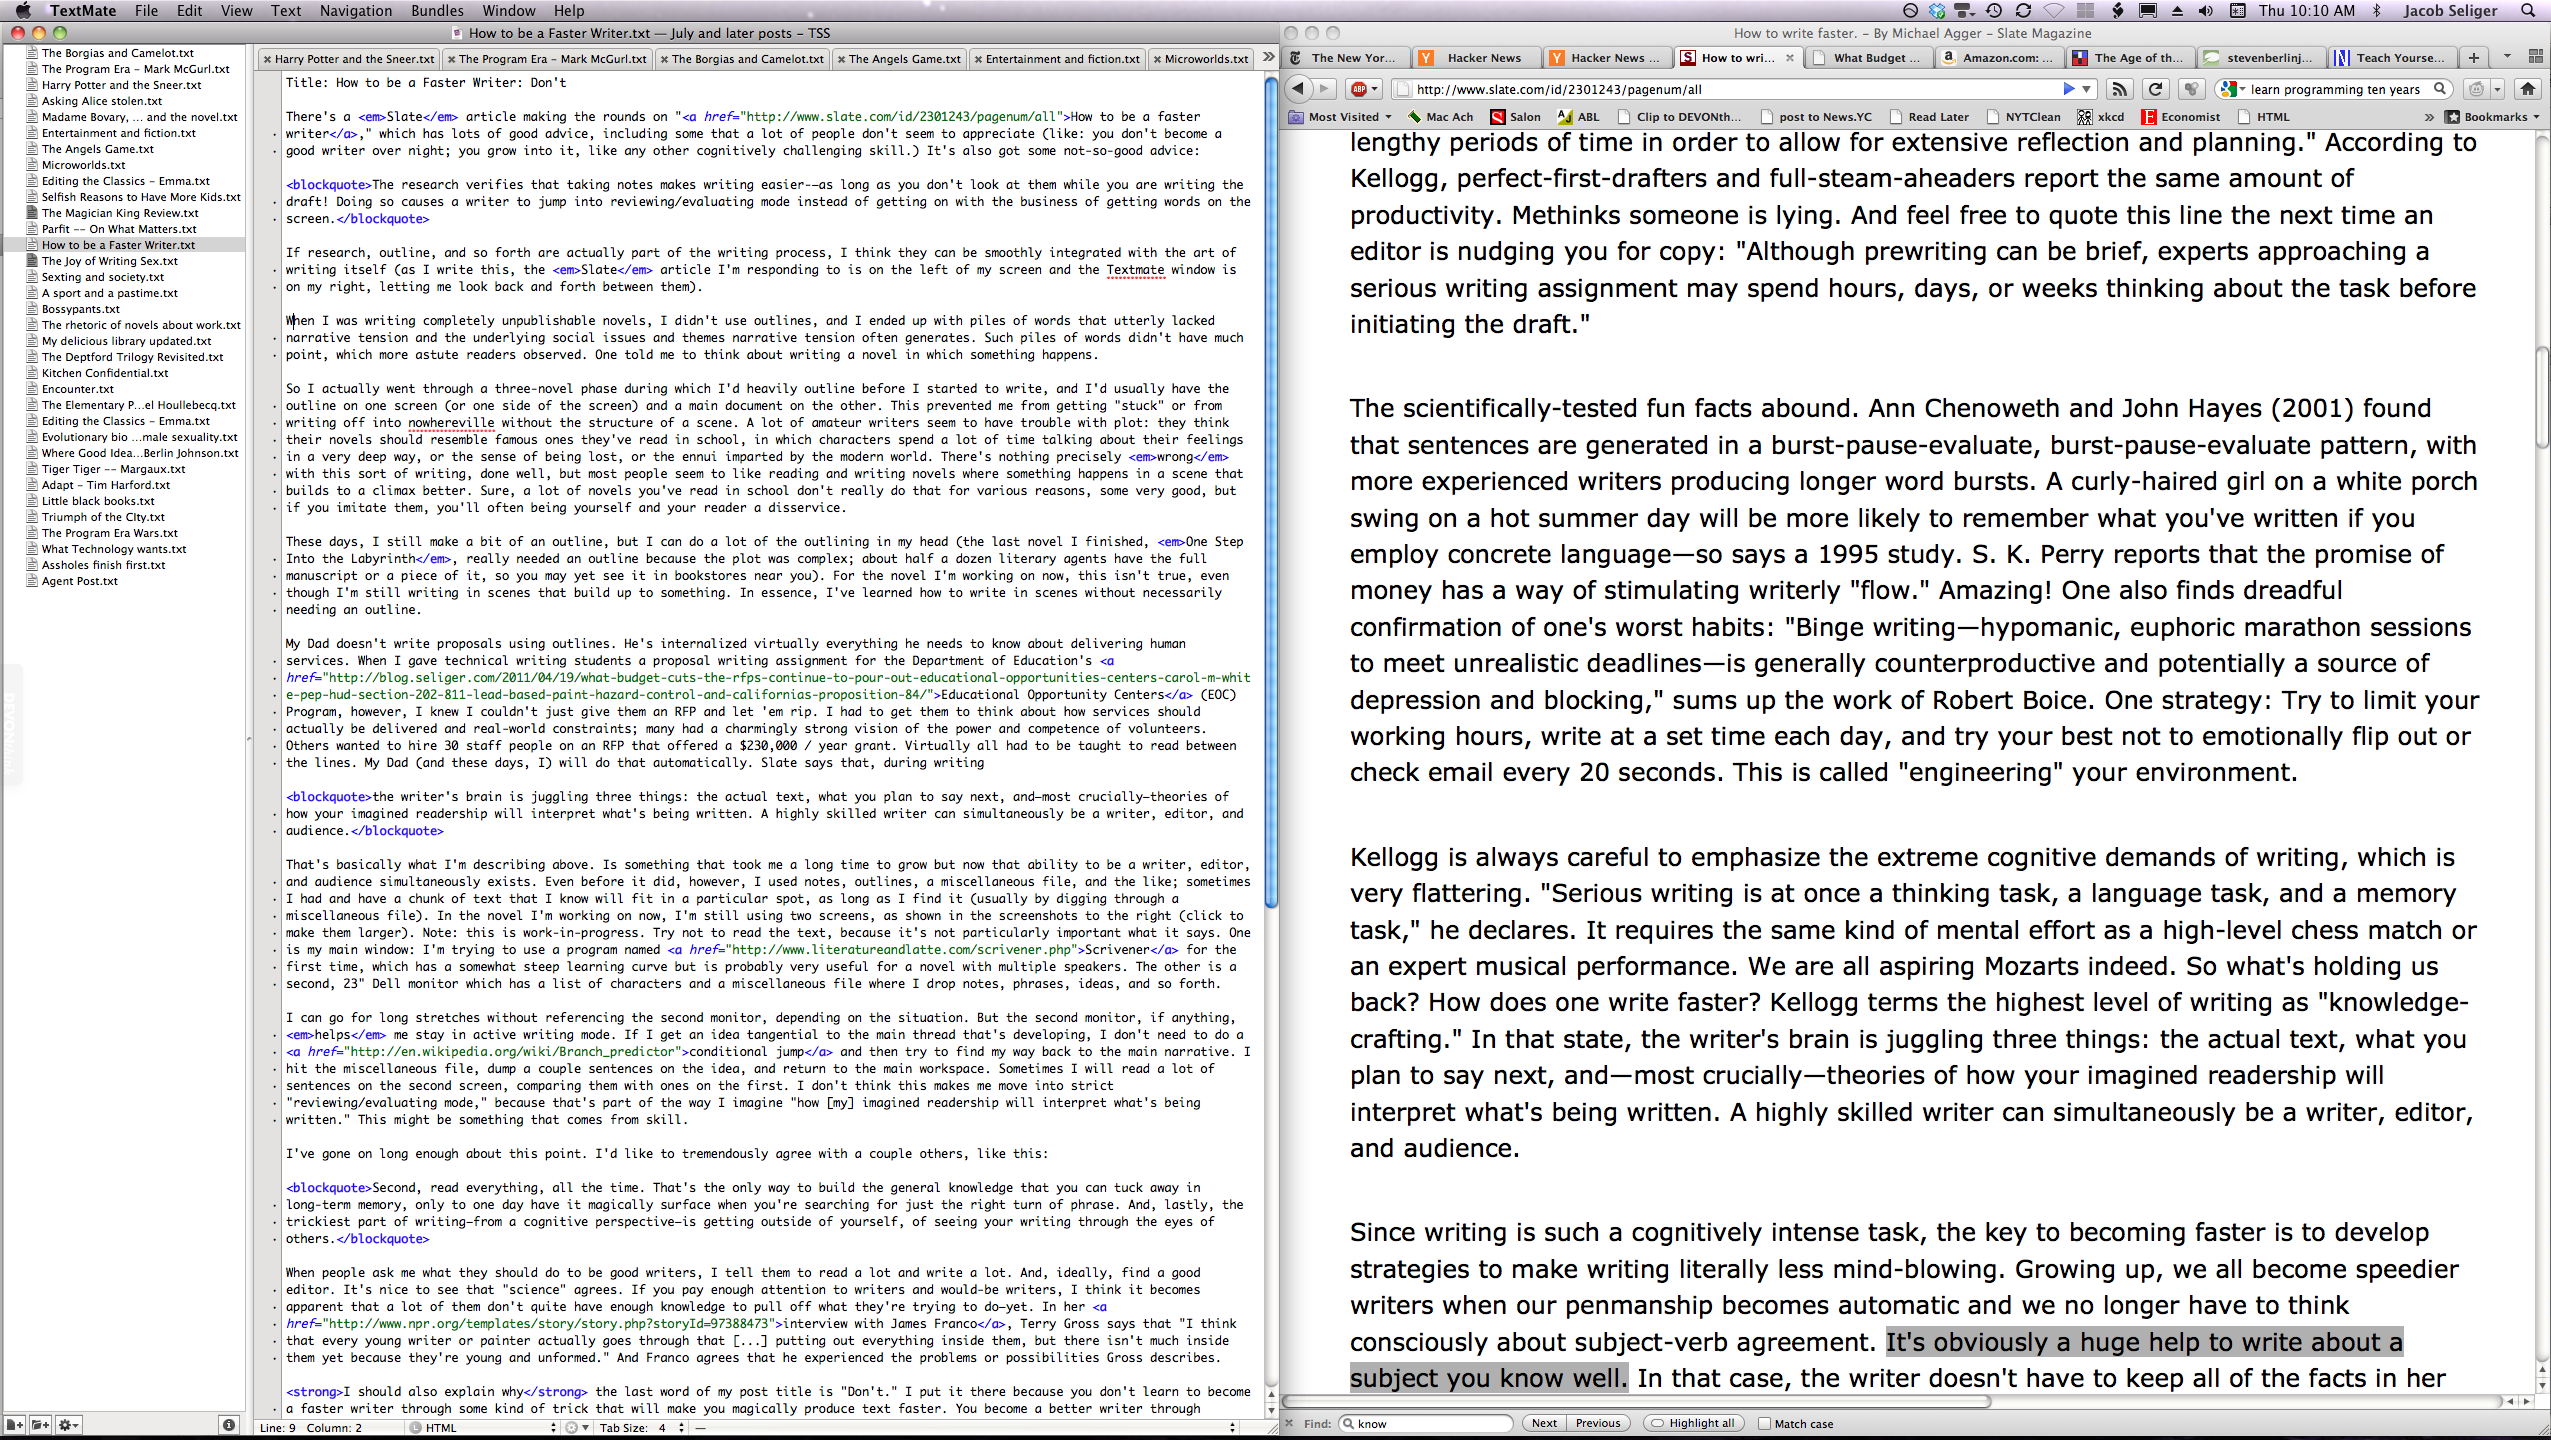Click the new folder icon in drawer

[x=40, y=1425]
